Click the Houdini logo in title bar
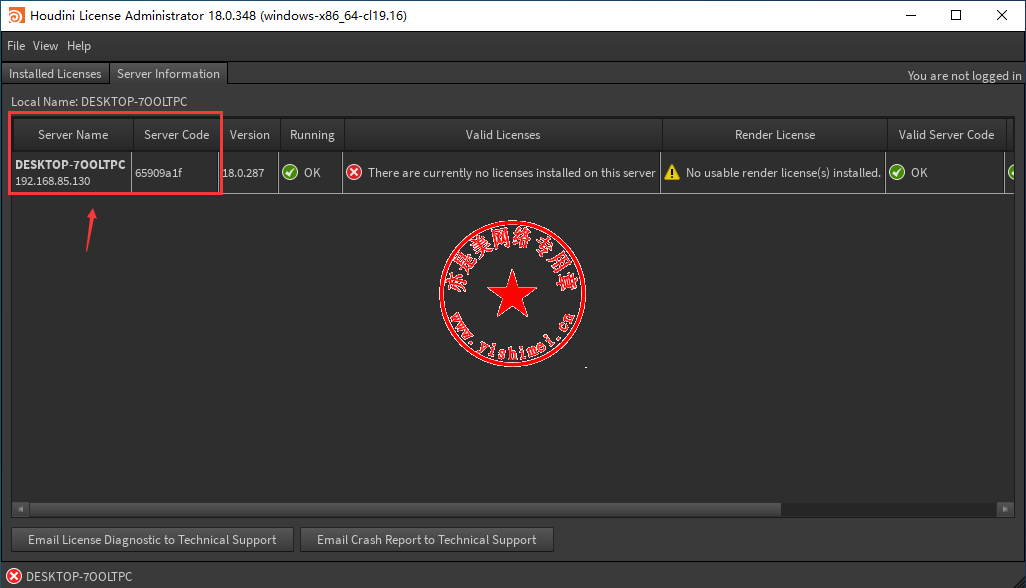The width and height of the screenshot is (1026, 588). pyautogui.click(x=16, y=15)
